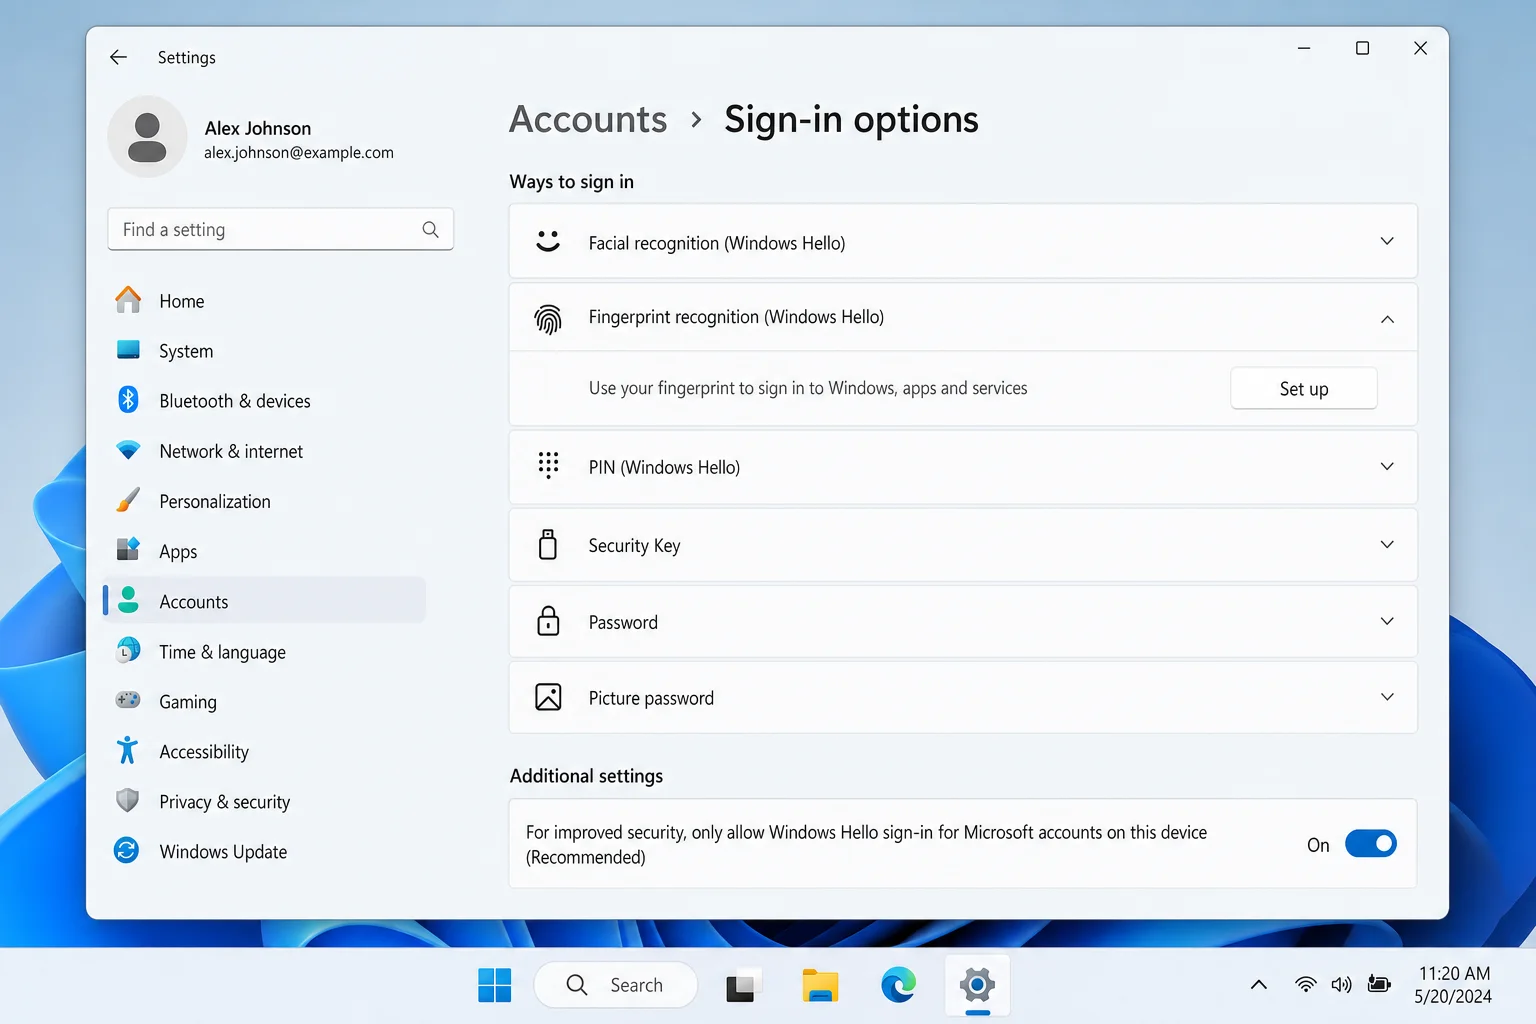Click the battery icon in system tray
1536x1024 pixels.
(x=1379, y=984)
